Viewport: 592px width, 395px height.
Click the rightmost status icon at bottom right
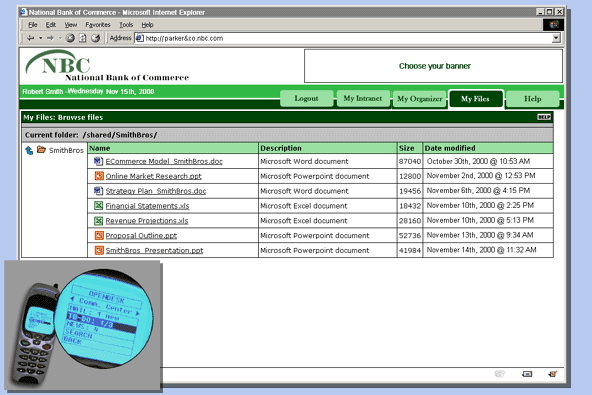click(x=552, y=374)
